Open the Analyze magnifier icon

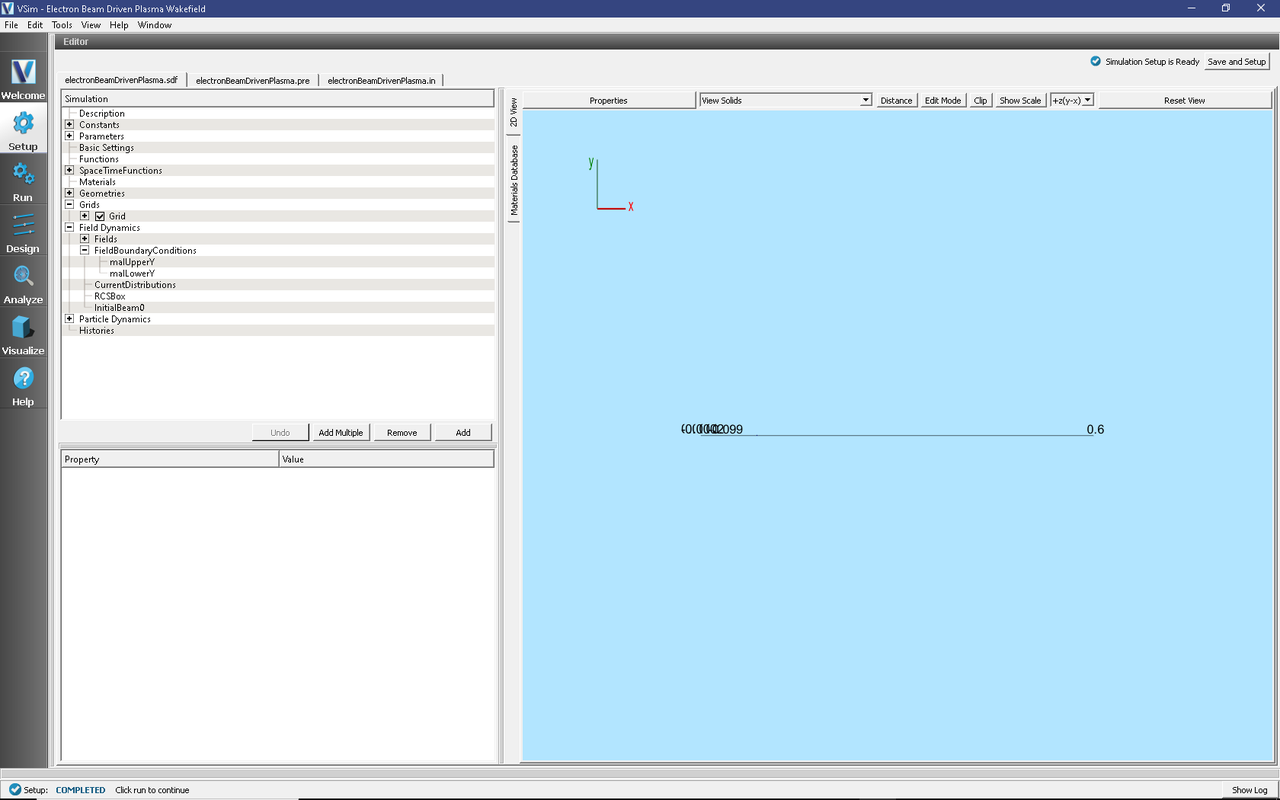tap(23, 277)
